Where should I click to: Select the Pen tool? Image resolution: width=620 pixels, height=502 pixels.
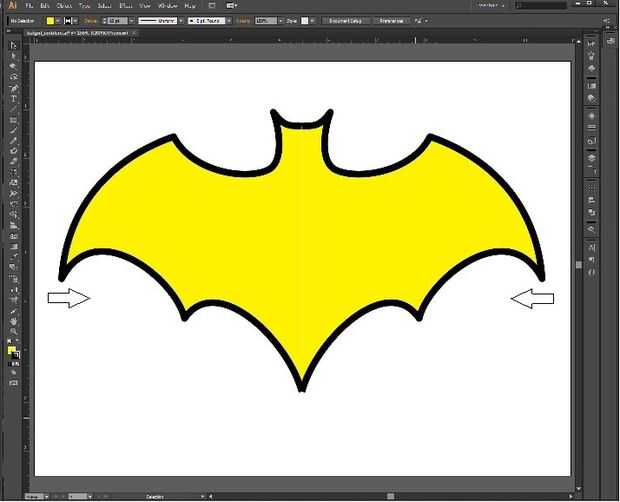pyautogui.click(x=13, y=88)
